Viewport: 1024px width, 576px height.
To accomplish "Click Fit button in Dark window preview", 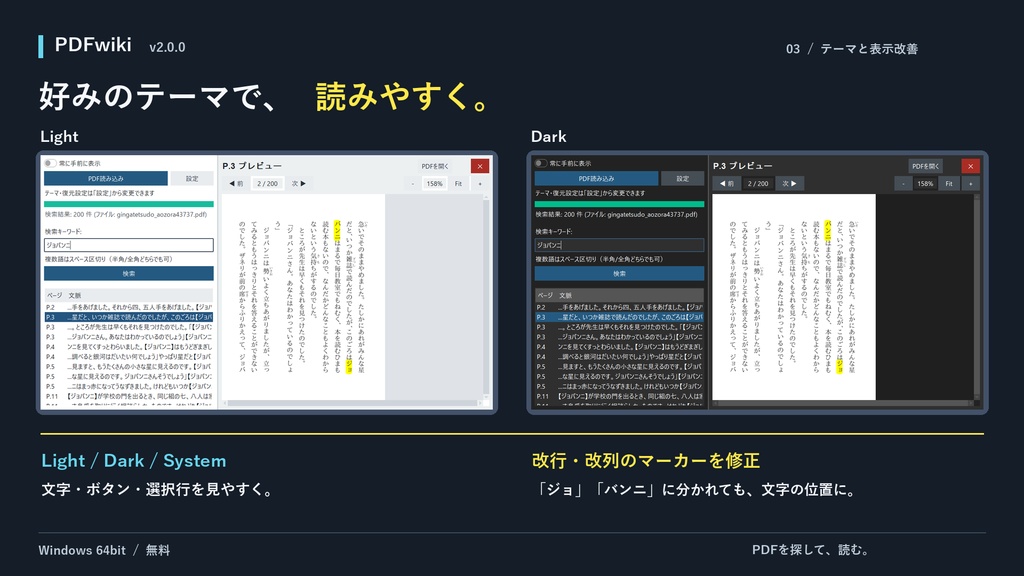I will (x=949, y=184).
